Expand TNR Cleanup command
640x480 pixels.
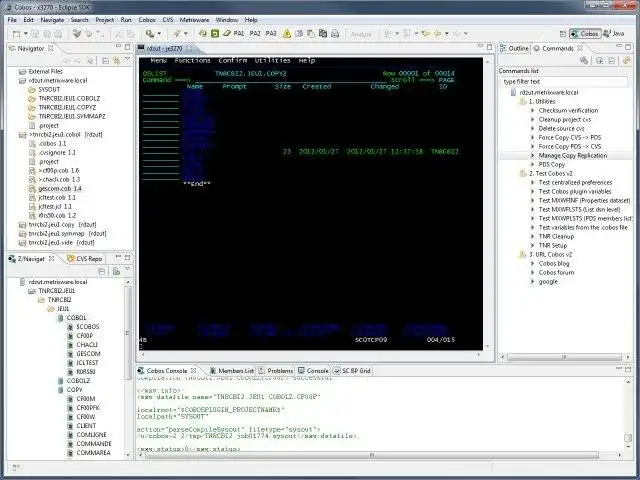pos(532,236)
